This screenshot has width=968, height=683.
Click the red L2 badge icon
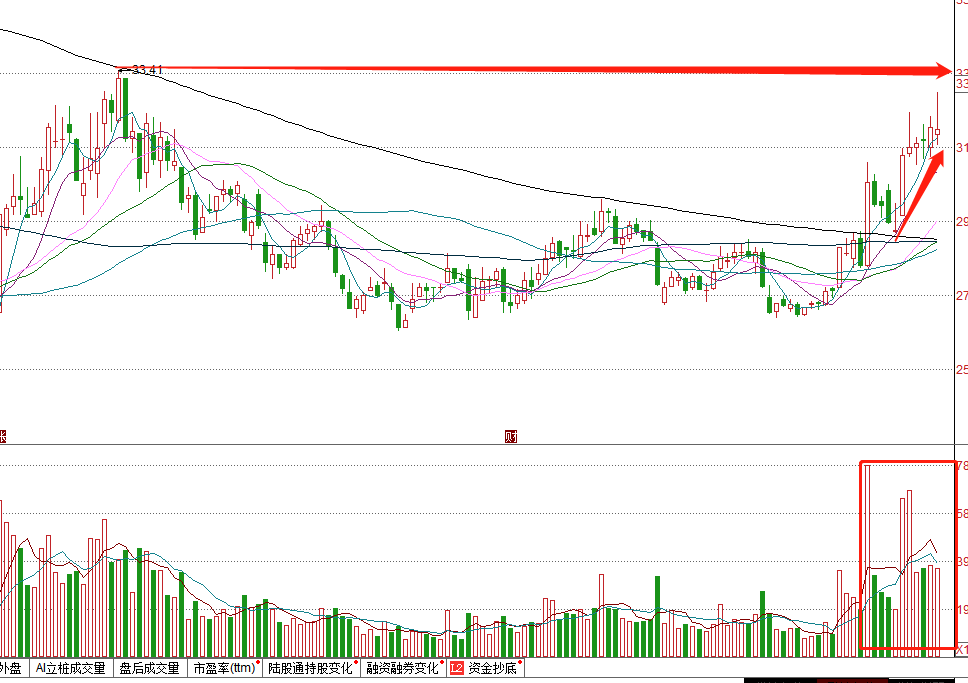[457, 668]
